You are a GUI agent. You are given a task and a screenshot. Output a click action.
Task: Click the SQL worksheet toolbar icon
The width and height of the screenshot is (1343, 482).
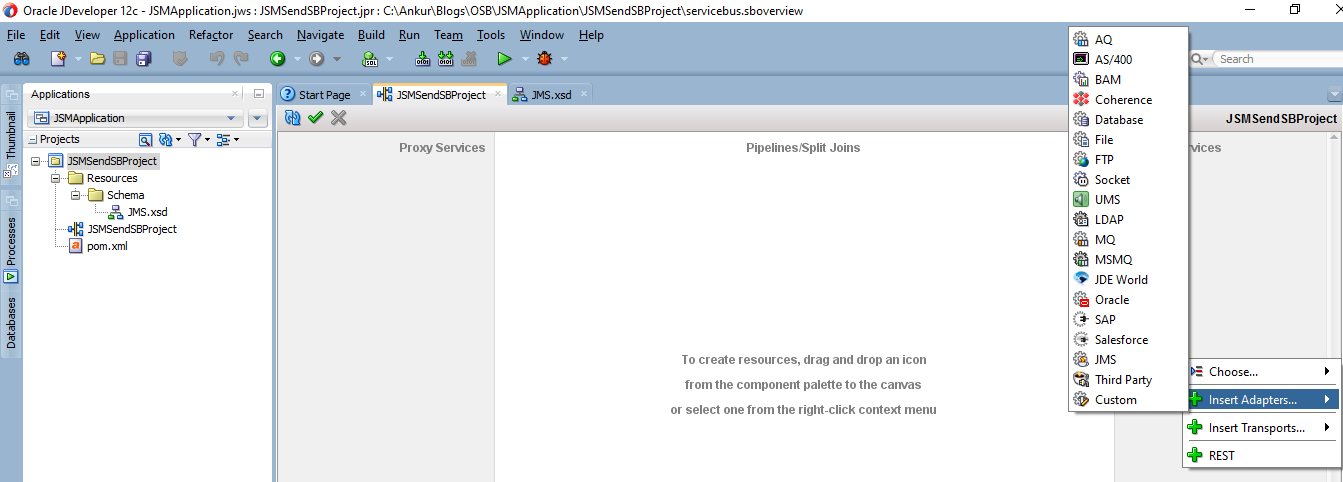tap(369, 59)
